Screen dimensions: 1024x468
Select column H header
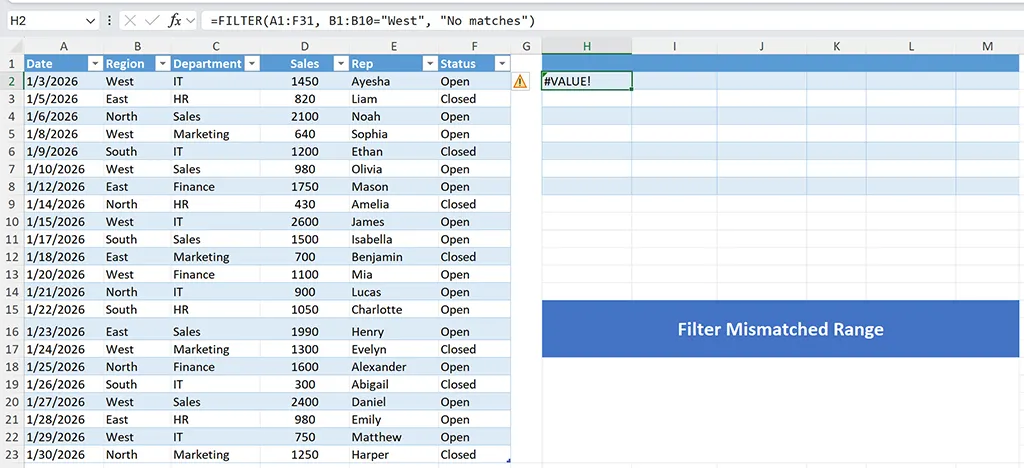[586, 46]
